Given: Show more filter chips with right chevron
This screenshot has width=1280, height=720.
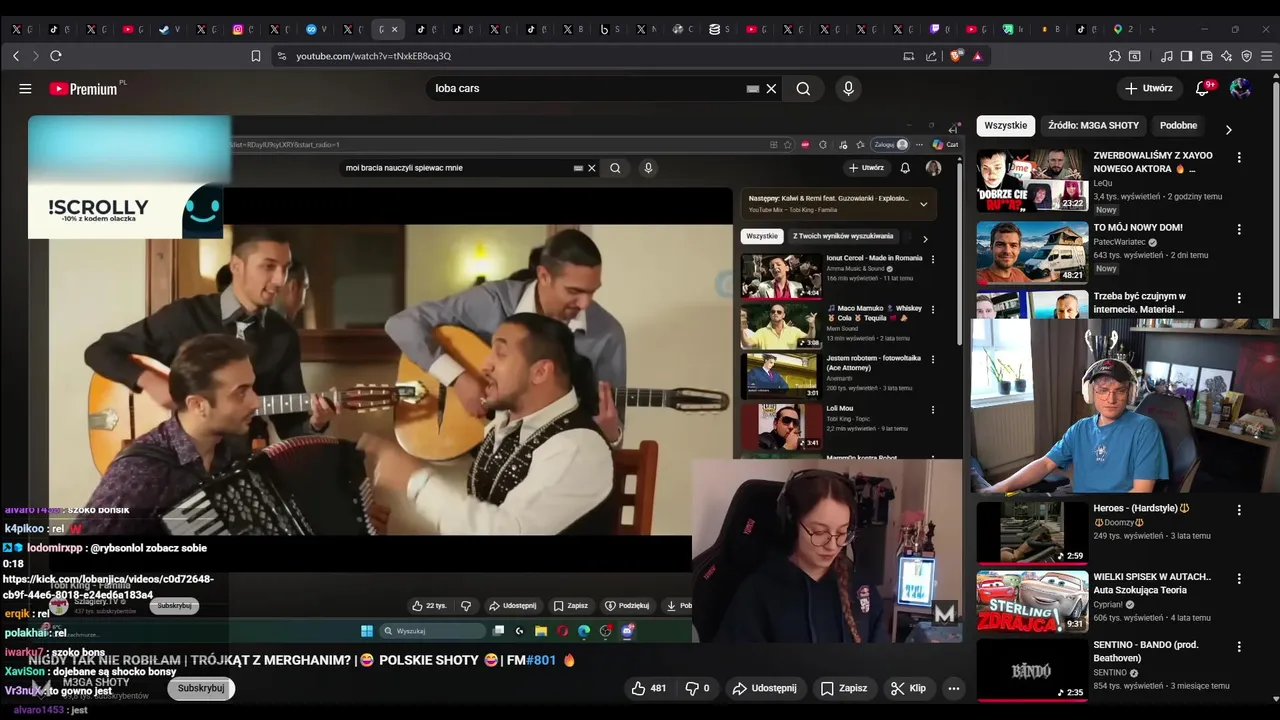Looking at the screenshot, I should 1228,129.
